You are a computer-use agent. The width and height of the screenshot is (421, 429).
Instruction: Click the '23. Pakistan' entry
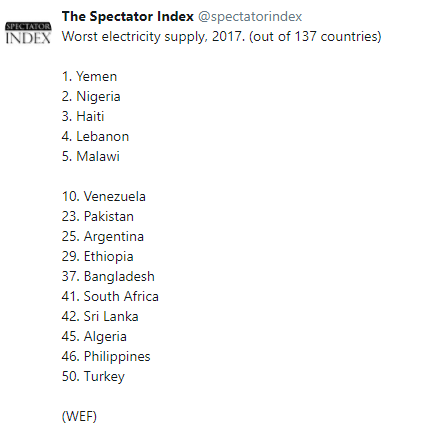[98, 217]
